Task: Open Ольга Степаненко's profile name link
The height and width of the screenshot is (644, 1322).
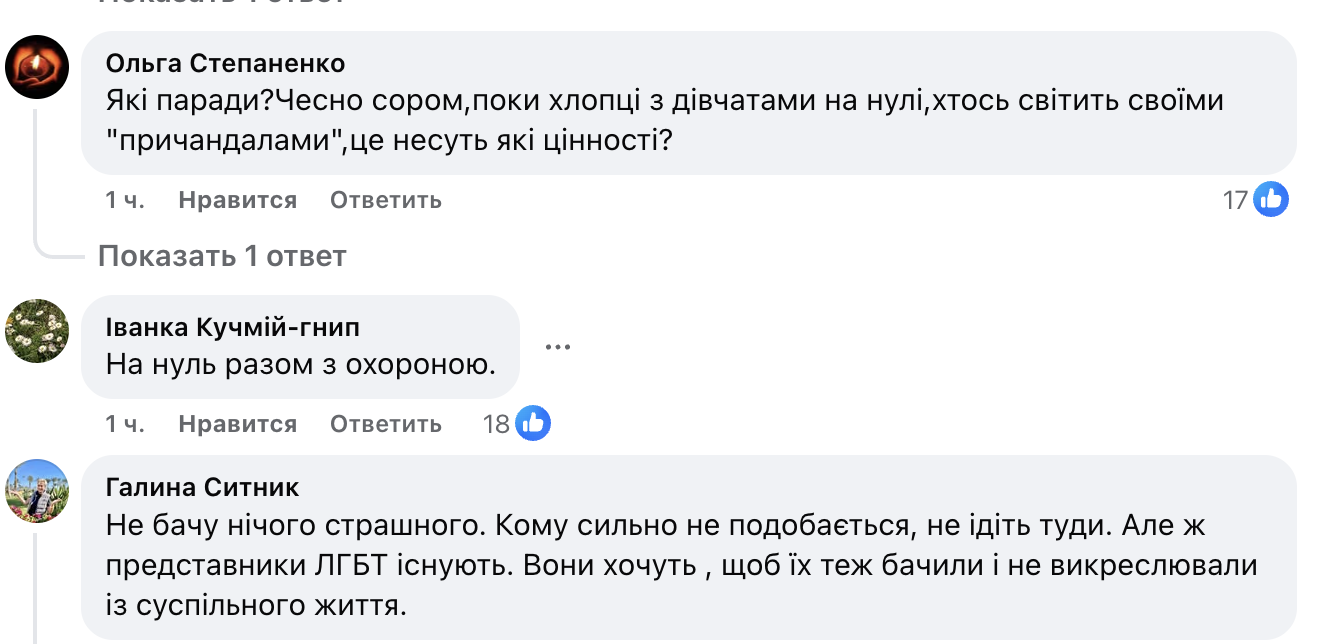Action: [x=225, y=64]
